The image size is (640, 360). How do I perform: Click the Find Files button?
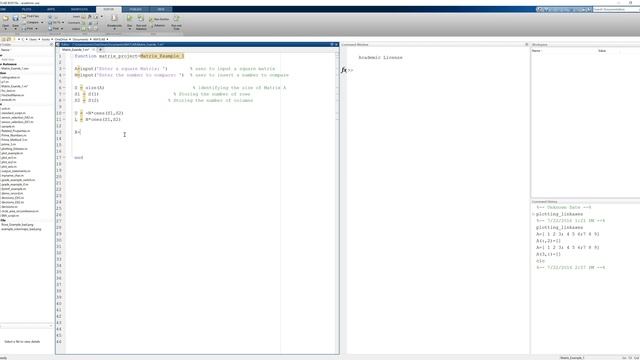(x=31, y=16)
